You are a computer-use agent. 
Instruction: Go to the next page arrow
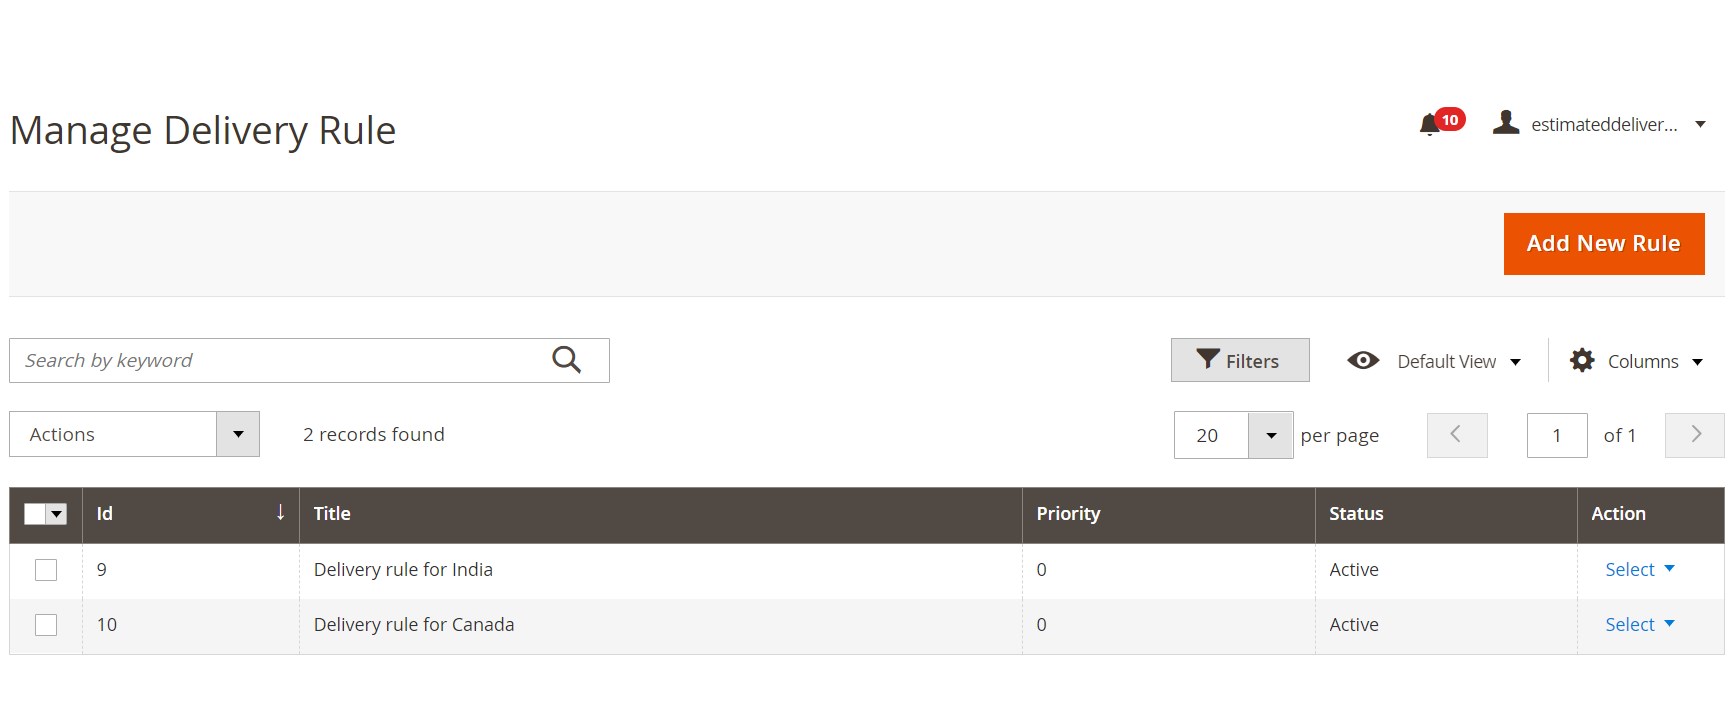click(x=1694, y=435)
